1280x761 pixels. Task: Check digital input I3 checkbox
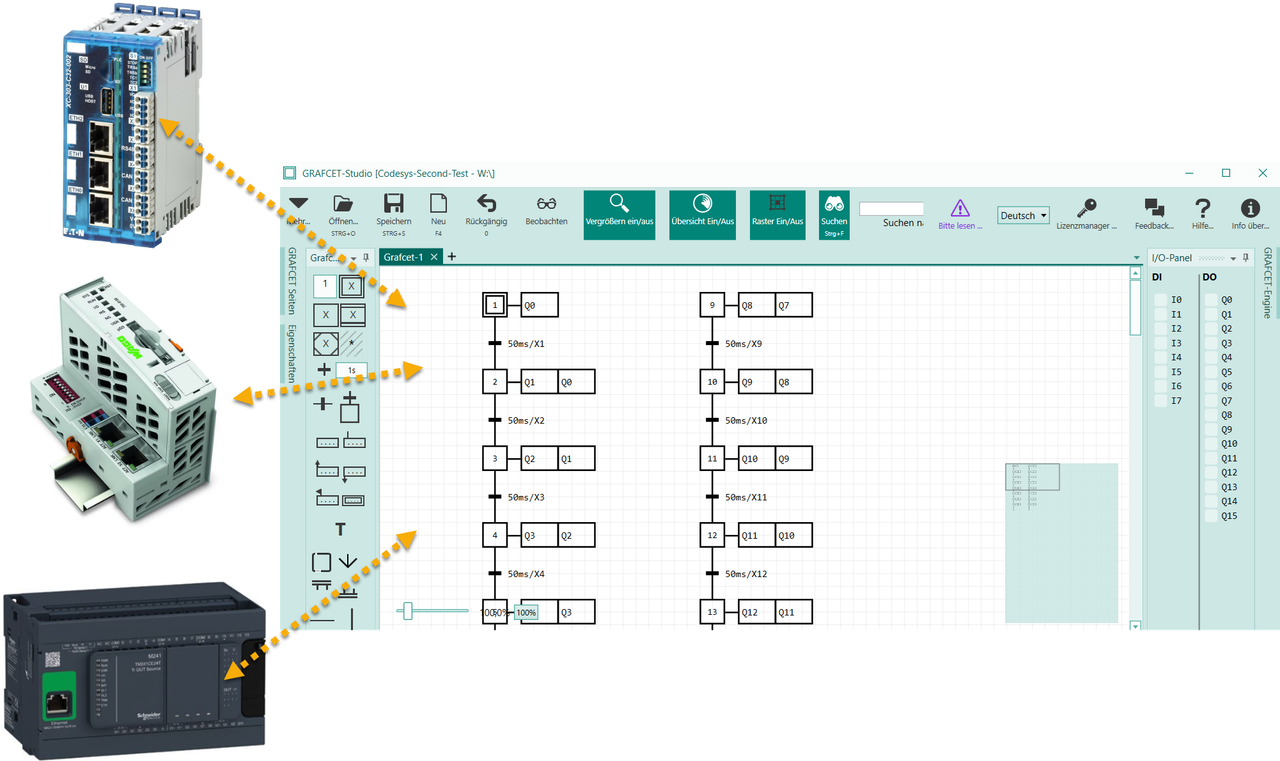(1160, 343)
